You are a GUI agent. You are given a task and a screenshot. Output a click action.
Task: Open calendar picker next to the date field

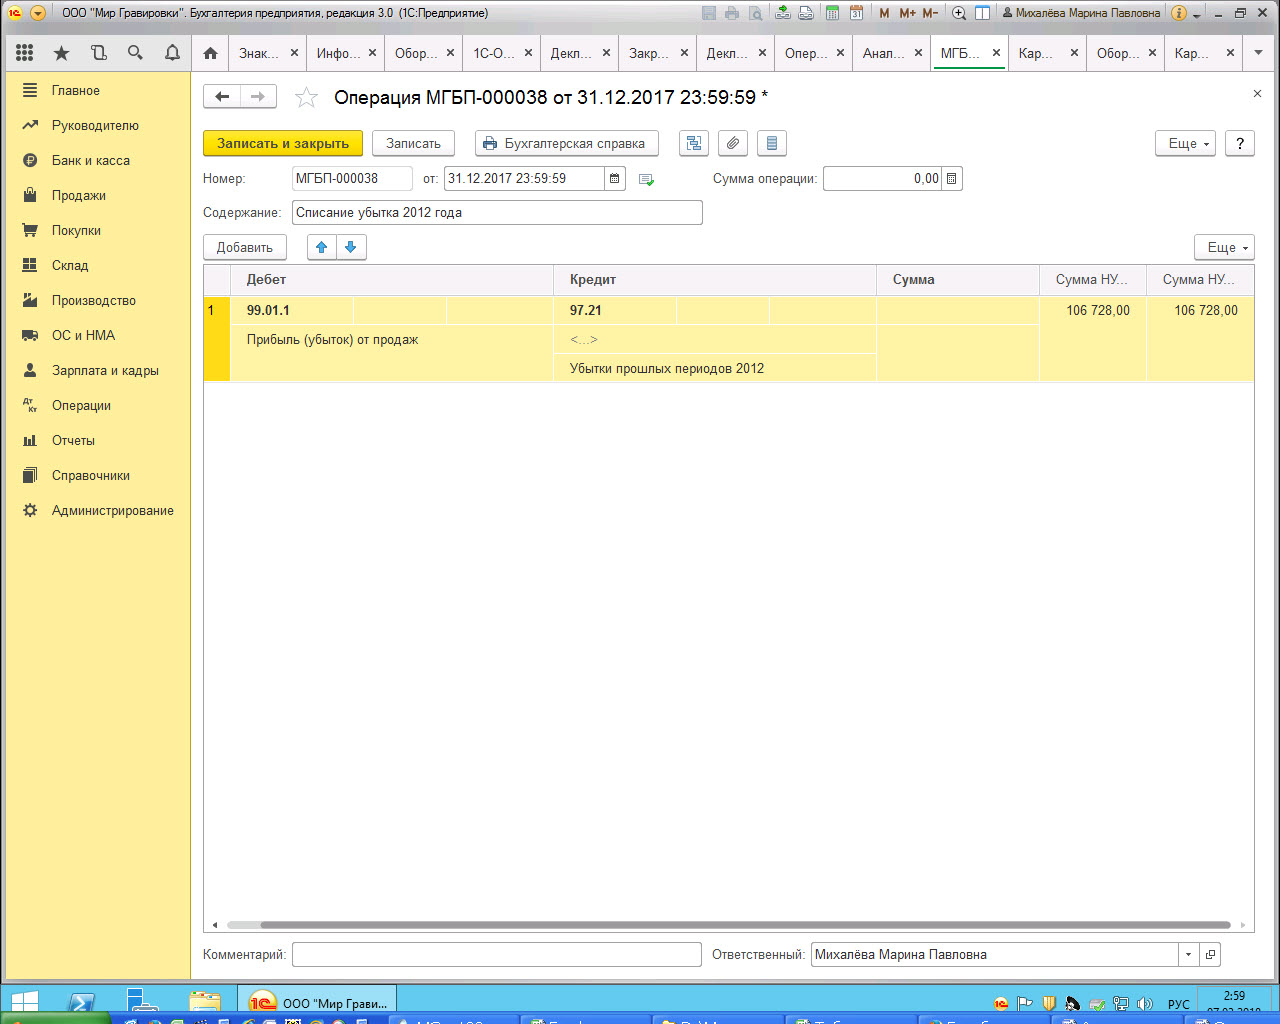(615, 179)
